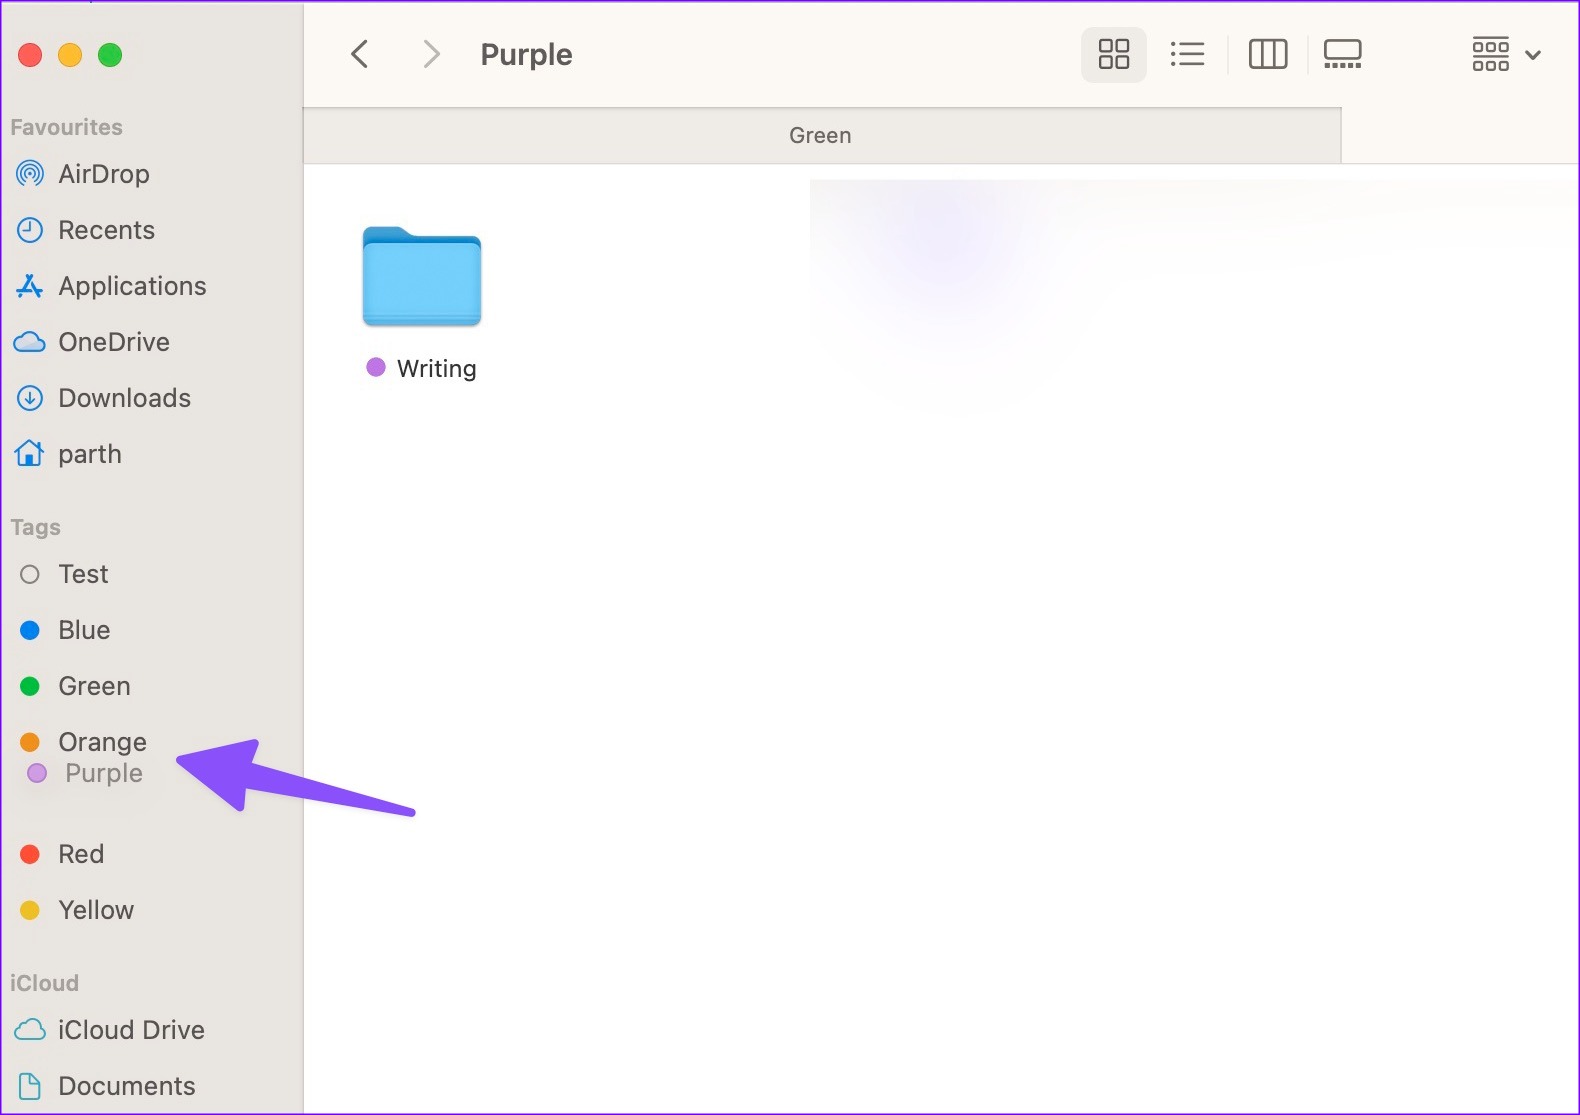This screenshot has height=1115, width=1580.
Task: Show items tagged Red
Action: (x=81, y=854)
